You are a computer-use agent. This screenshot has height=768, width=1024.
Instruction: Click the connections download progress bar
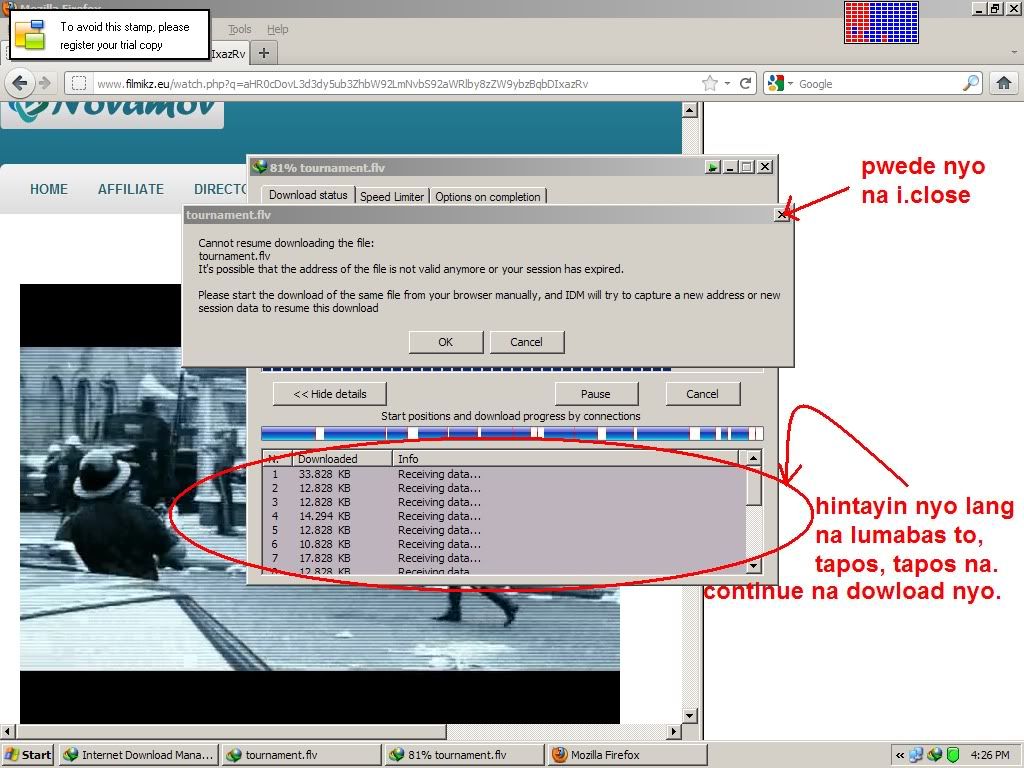click(x=511, y=434)
